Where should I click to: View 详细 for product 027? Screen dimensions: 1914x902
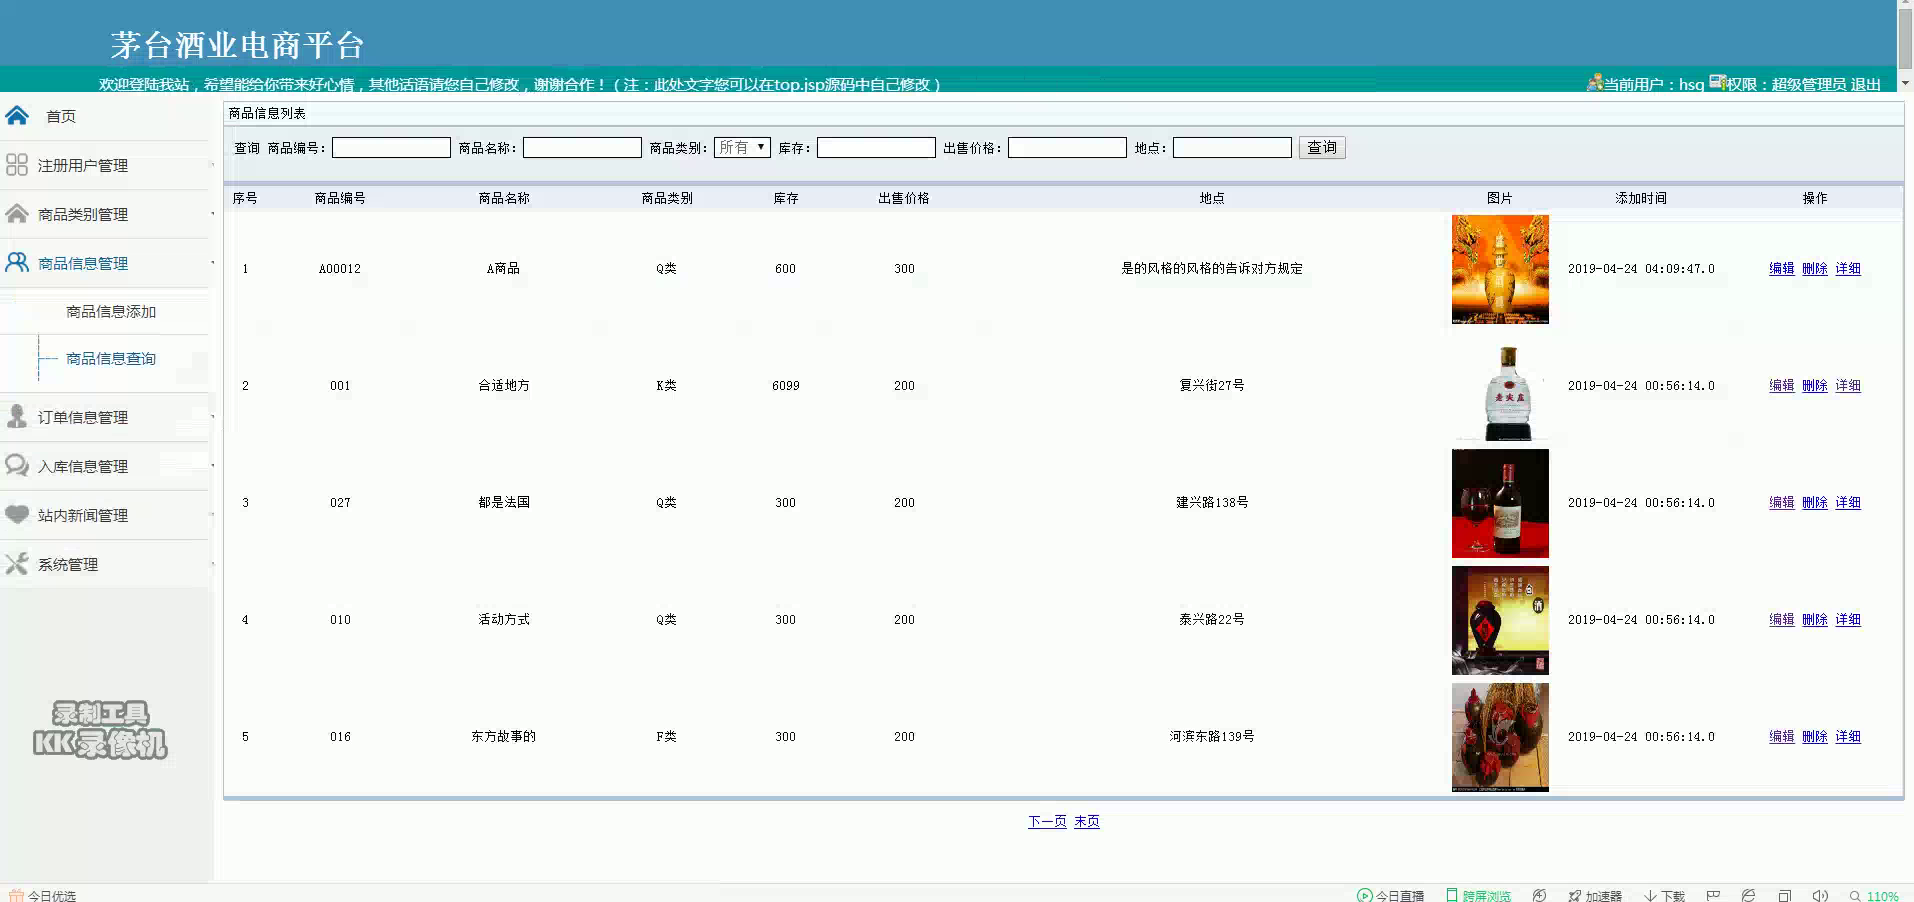(x=1848, y=502)
